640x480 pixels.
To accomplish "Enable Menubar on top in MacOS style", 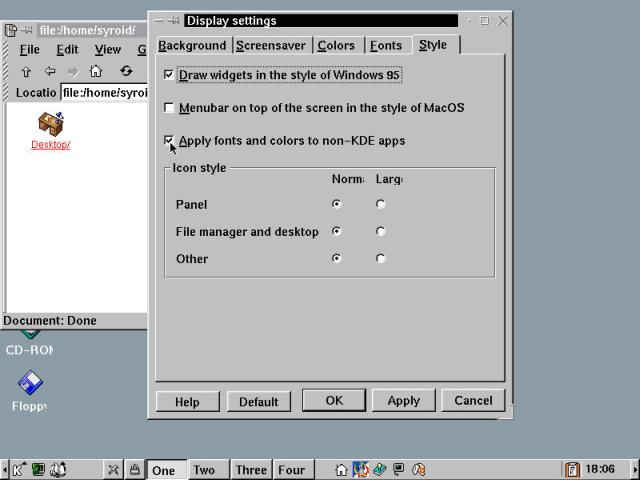I will [169, 108].
